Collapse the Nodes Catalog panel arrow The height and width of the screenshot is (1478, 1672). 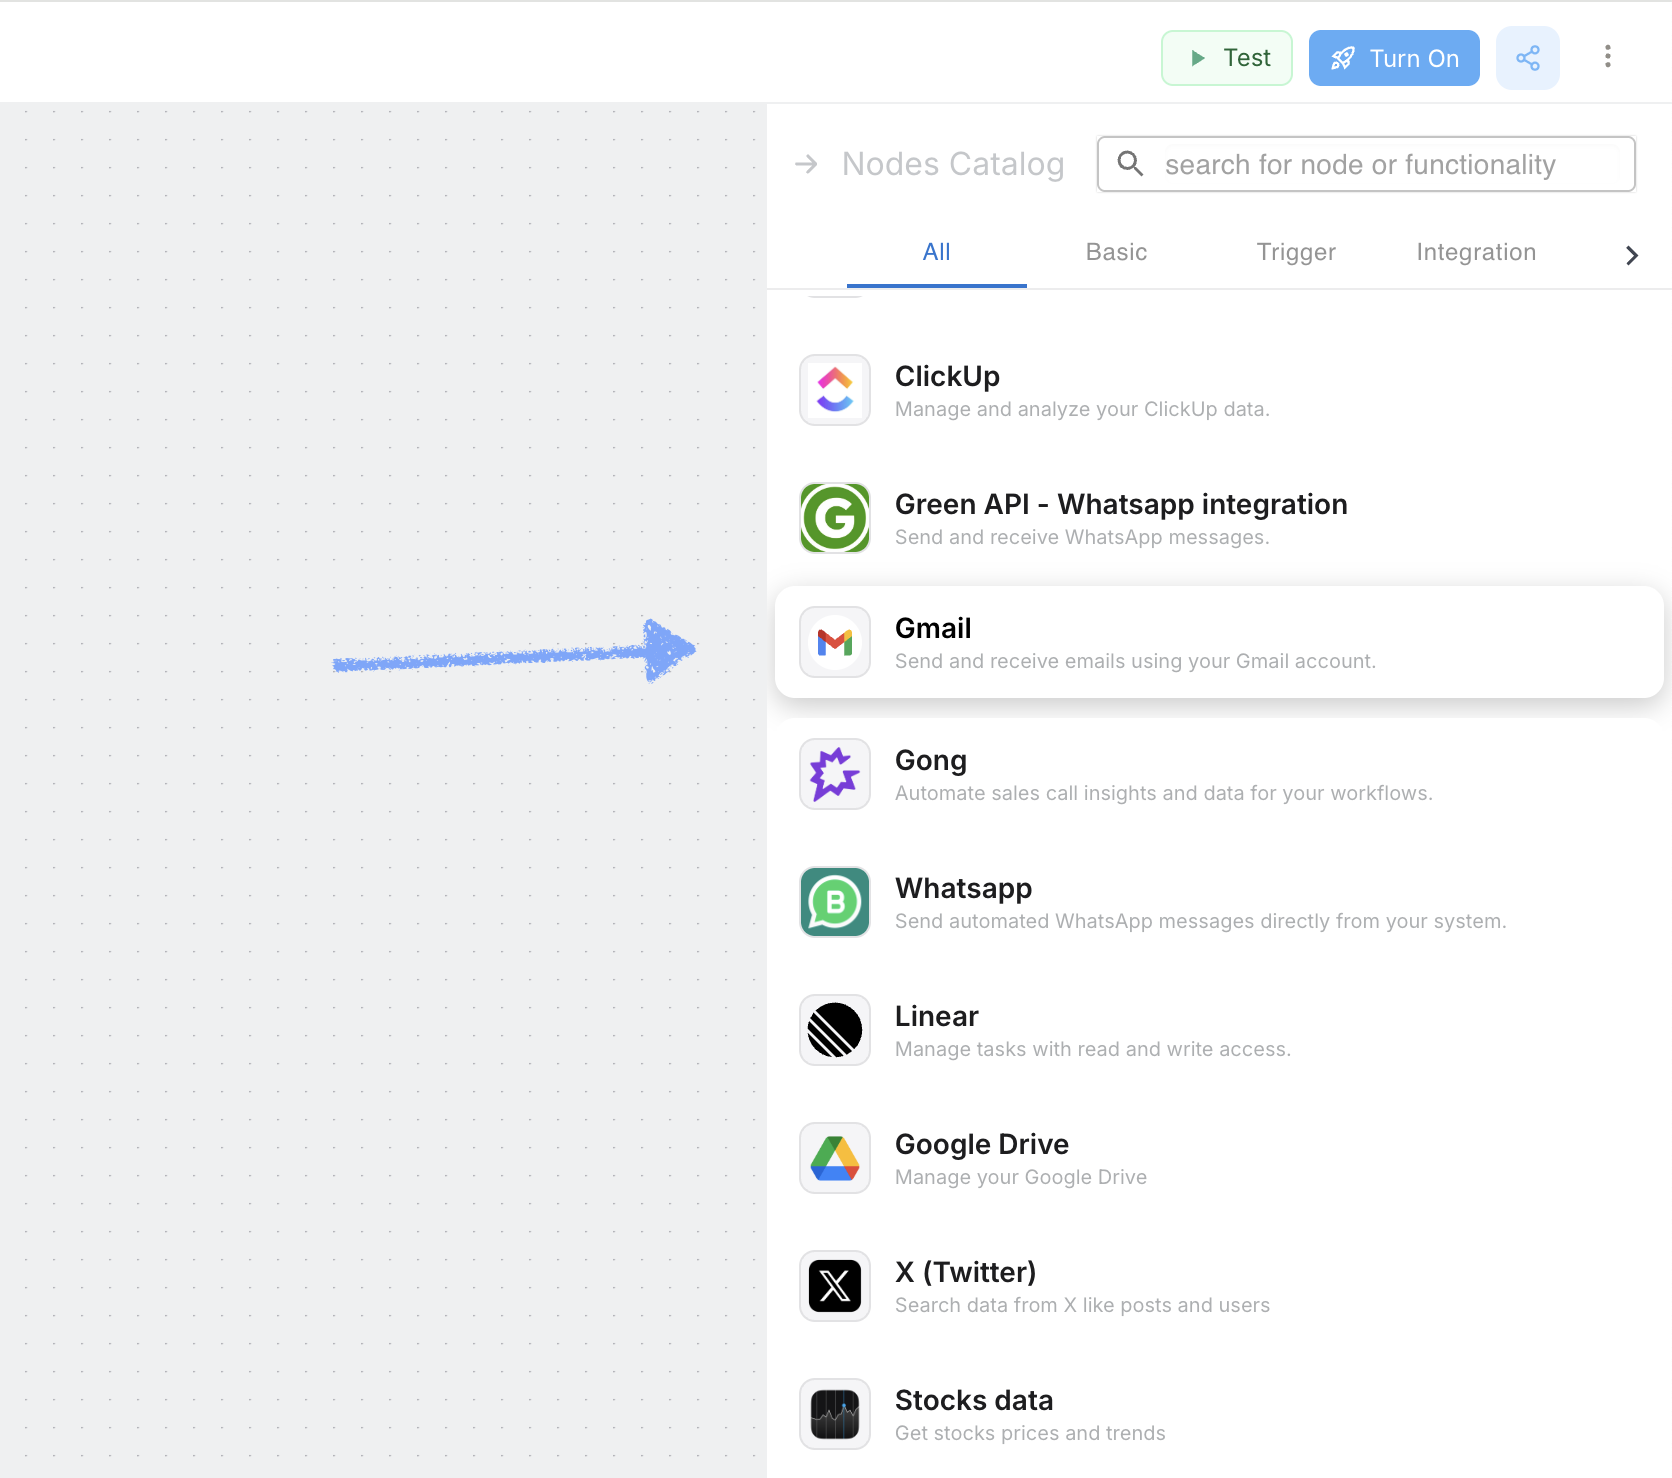pos(806,164)
